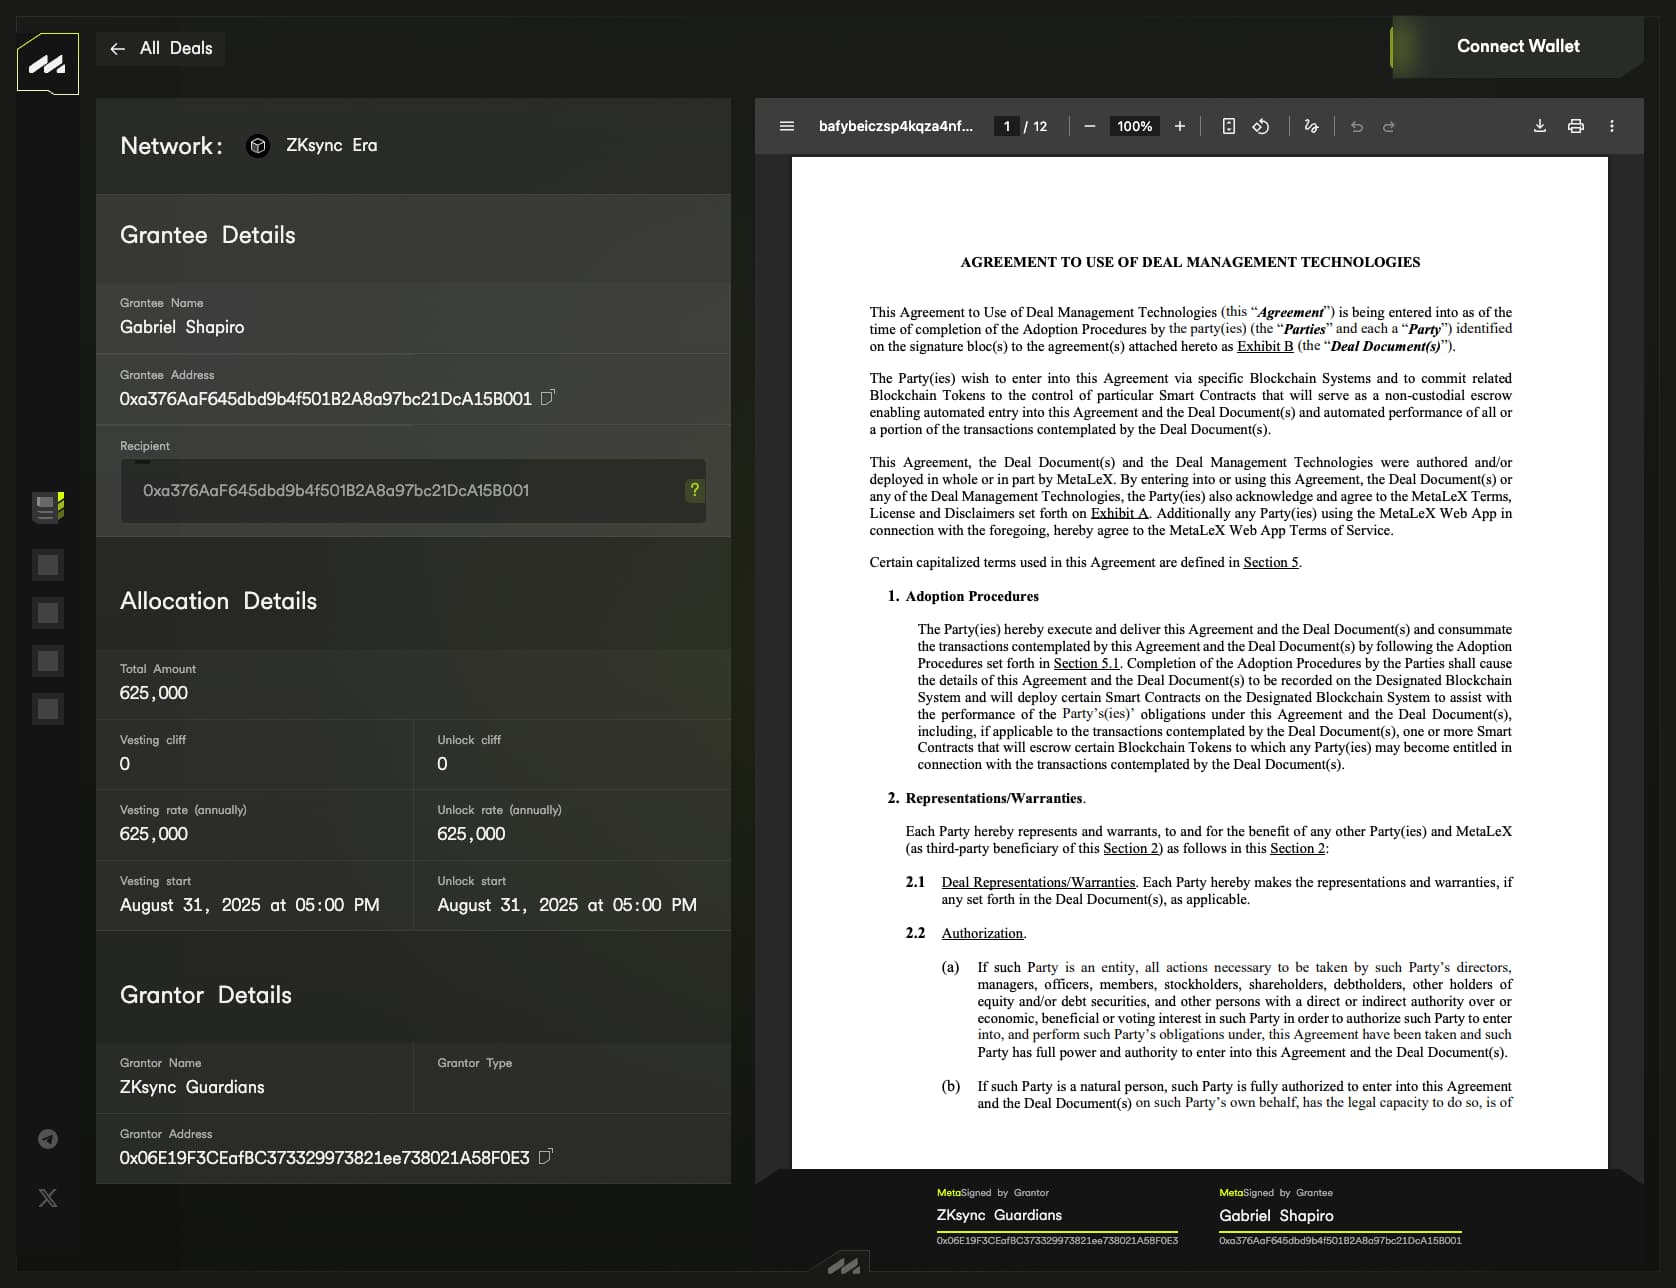Go back to All Deals

(x=161, y=48)
